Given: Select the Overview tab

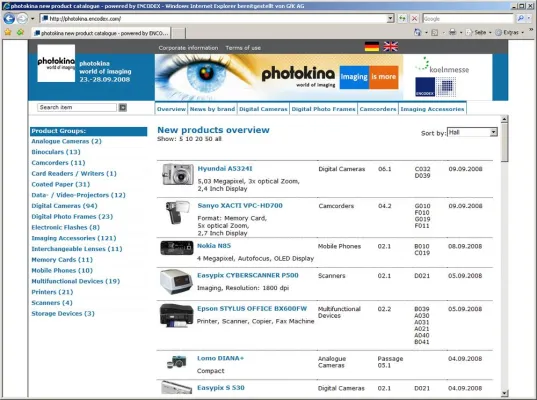Looking at the screenshot, I should coord(171,109).
